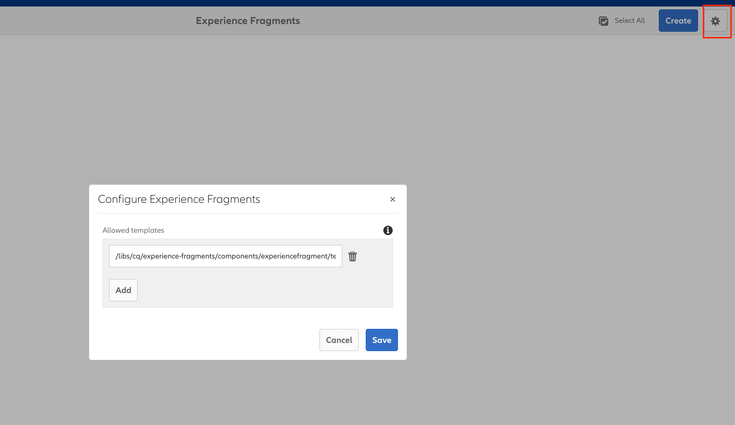Click empty dialog footer left of Cancel
This screenshot has width=735, height=425.
(x=200, y=340)
